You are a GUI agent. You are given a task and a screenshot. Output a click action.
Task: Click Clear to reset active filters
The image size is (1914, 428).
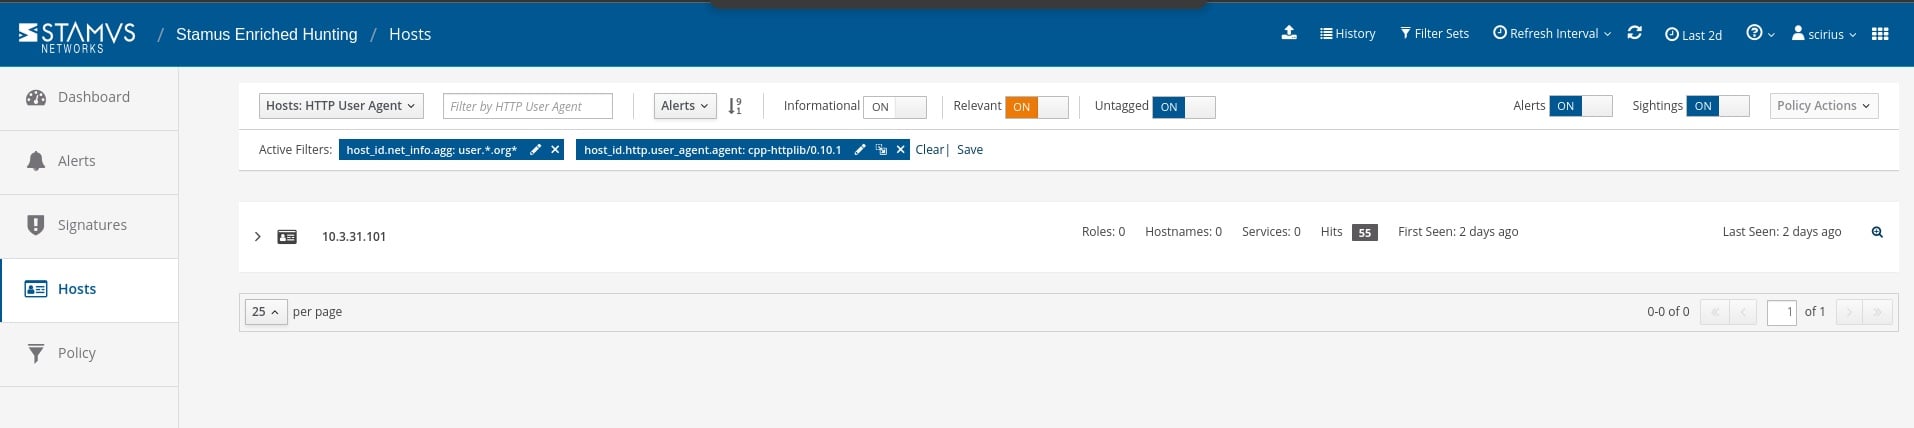click(x=929, y=150)
